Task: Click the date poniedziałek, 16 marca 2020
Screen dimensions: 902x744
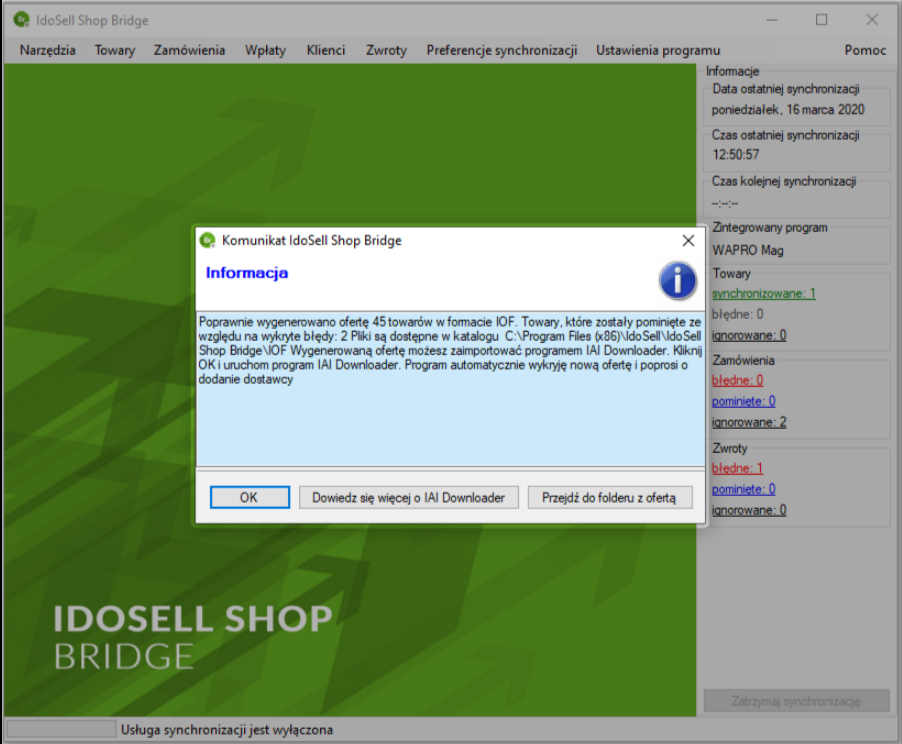Action: (x=788, y=110)
